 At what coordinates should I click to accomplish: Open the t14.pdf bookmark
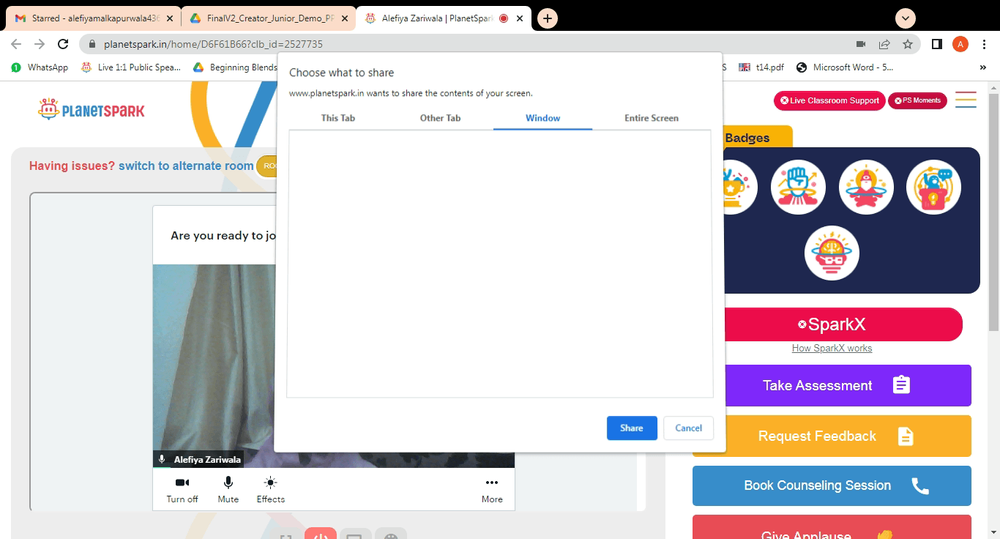click(761, 67)
